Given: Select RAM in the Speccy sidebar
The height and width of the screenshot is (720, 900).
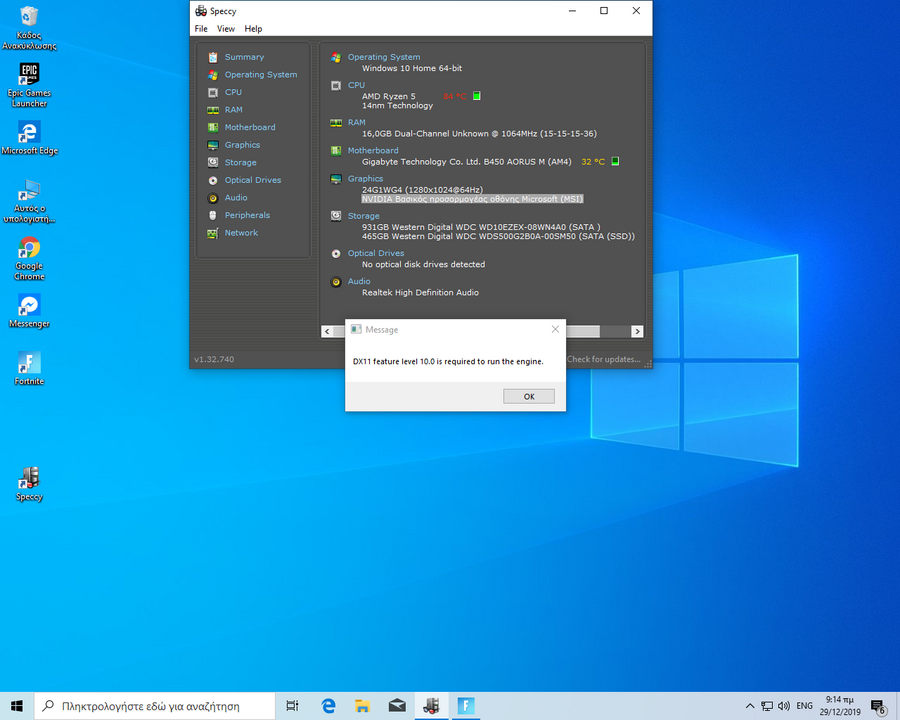Looking at the screenshot, I should 234,110.
